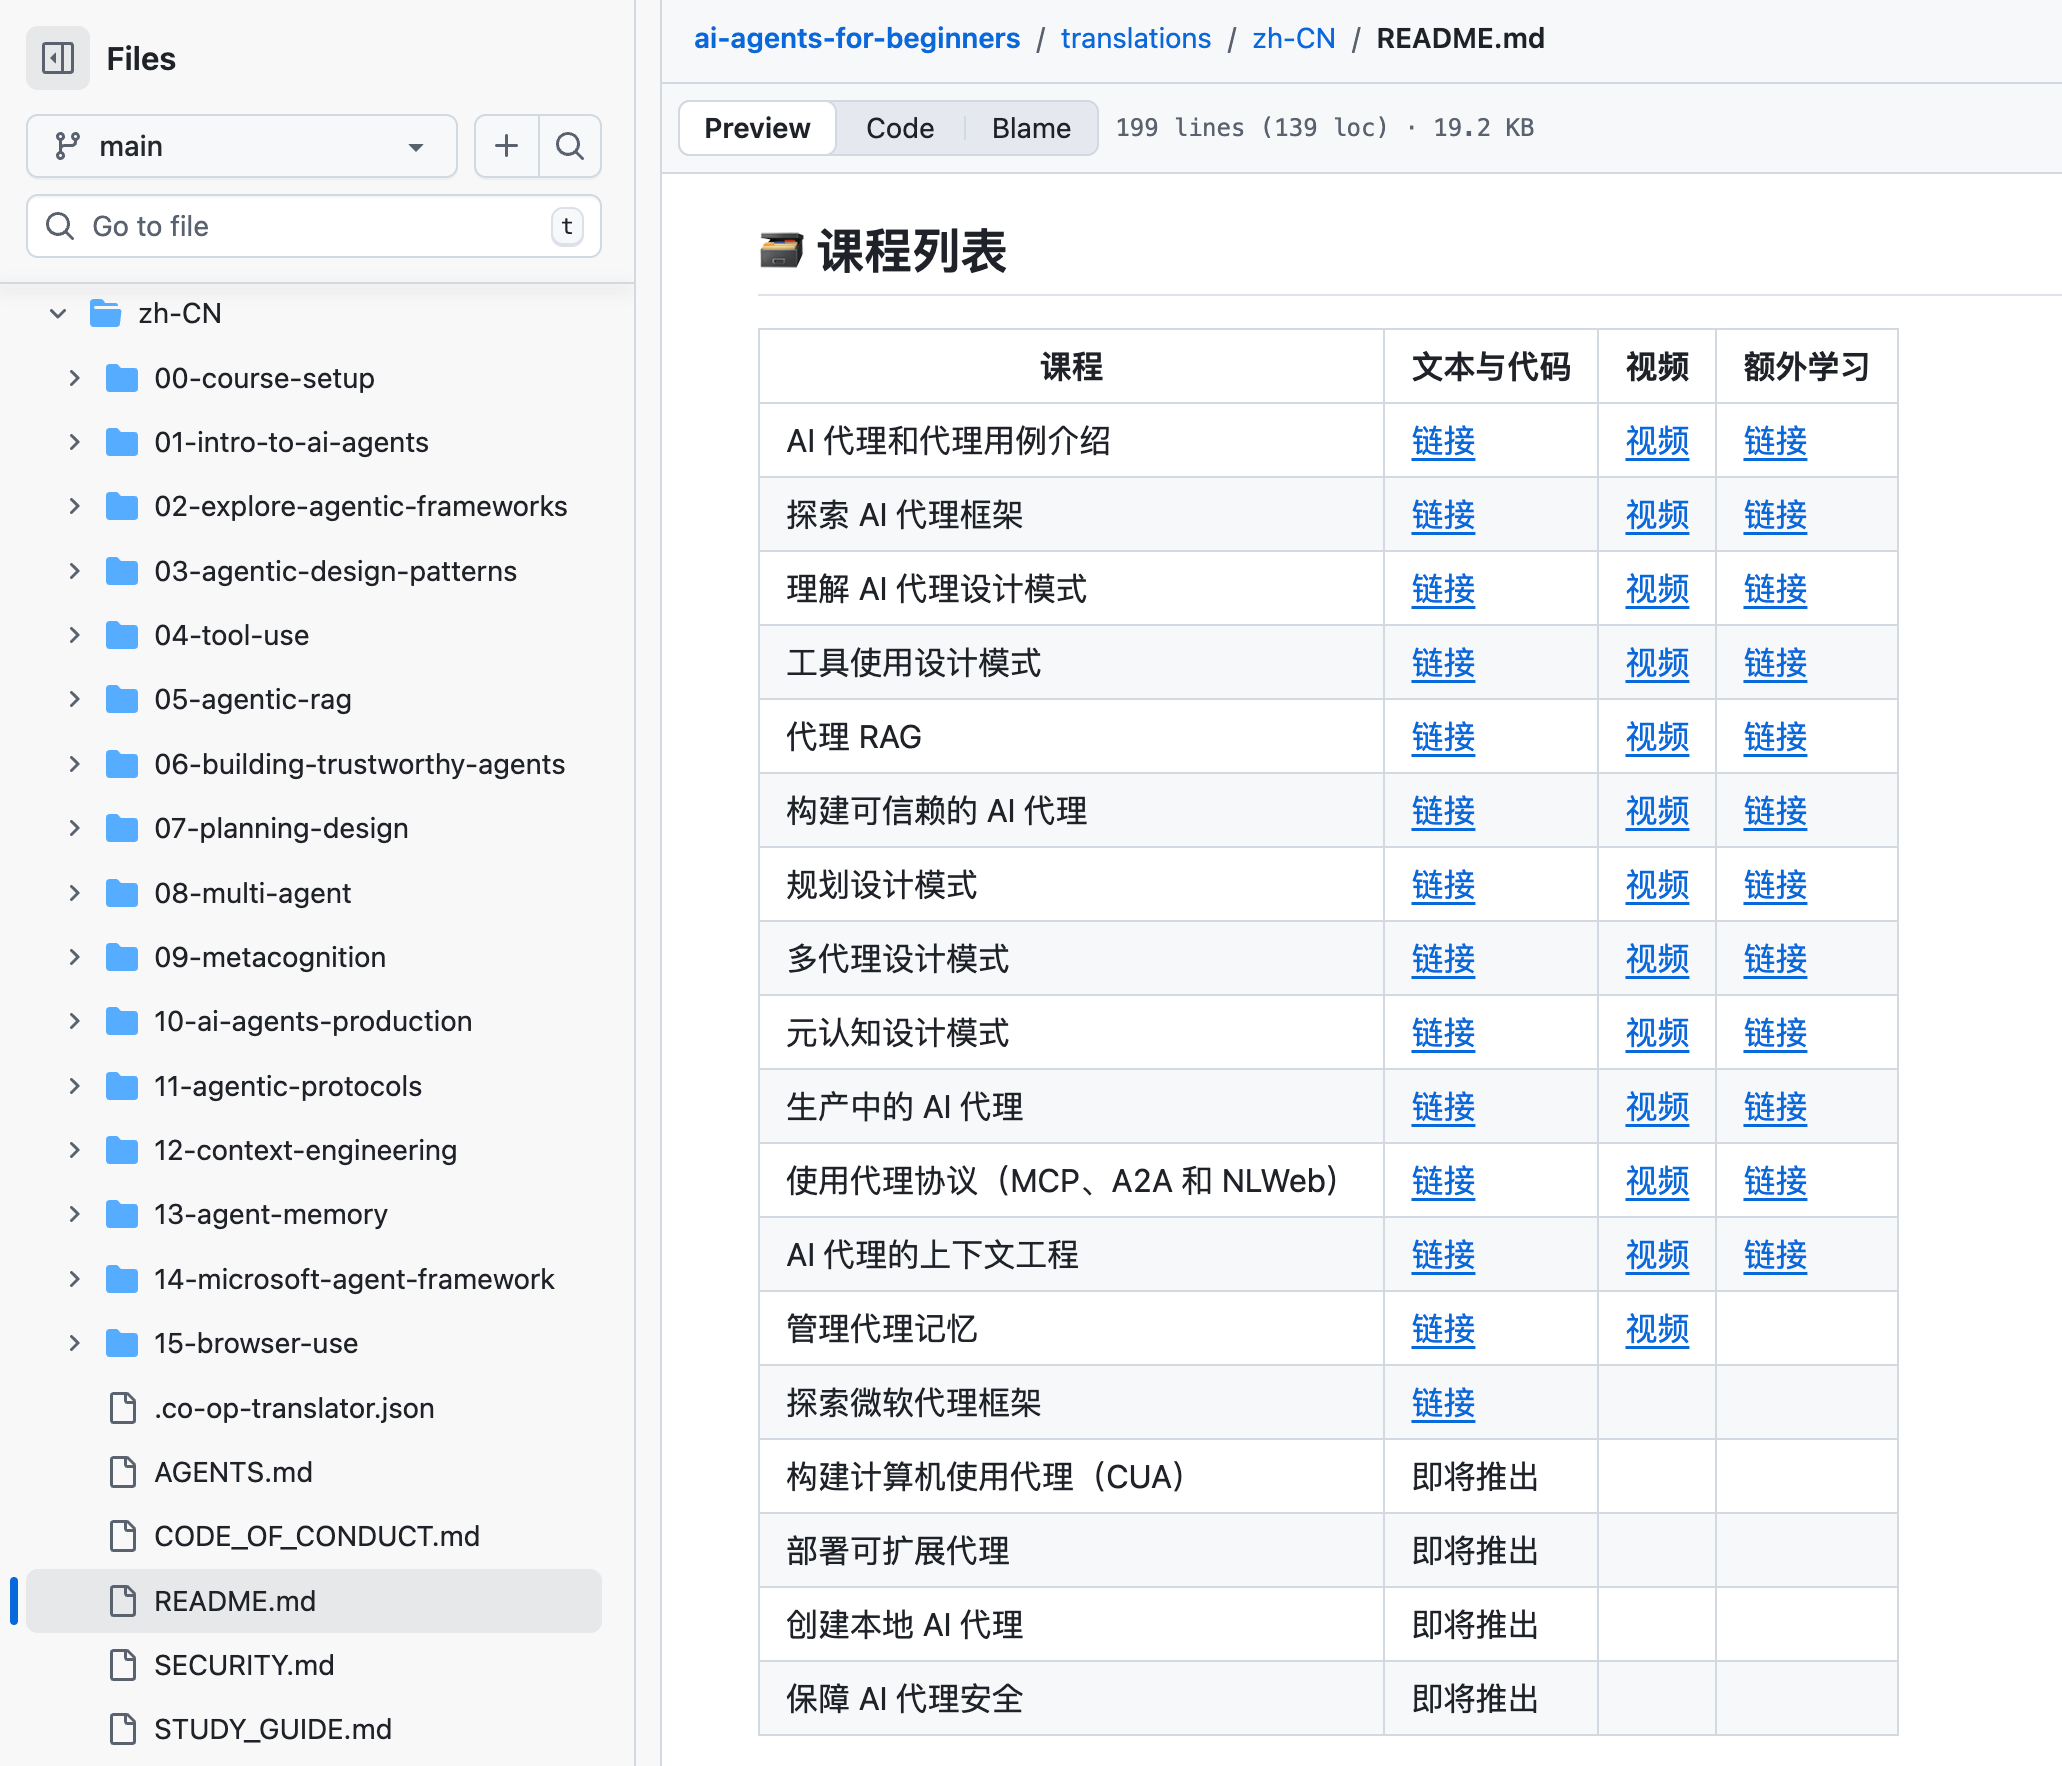Click the search magnifier icon beside plus

[570, 146]
